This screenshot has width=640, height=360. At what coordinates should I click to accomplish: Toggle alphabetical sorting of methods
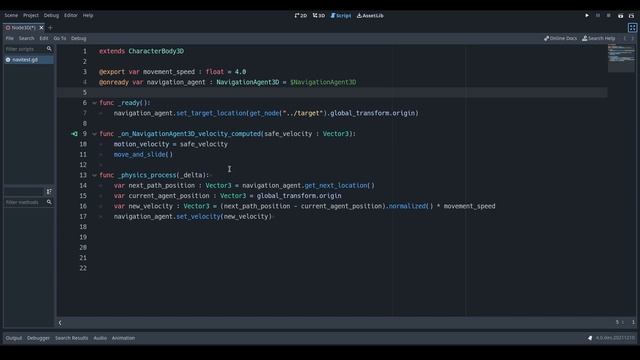tap(49, 191)
